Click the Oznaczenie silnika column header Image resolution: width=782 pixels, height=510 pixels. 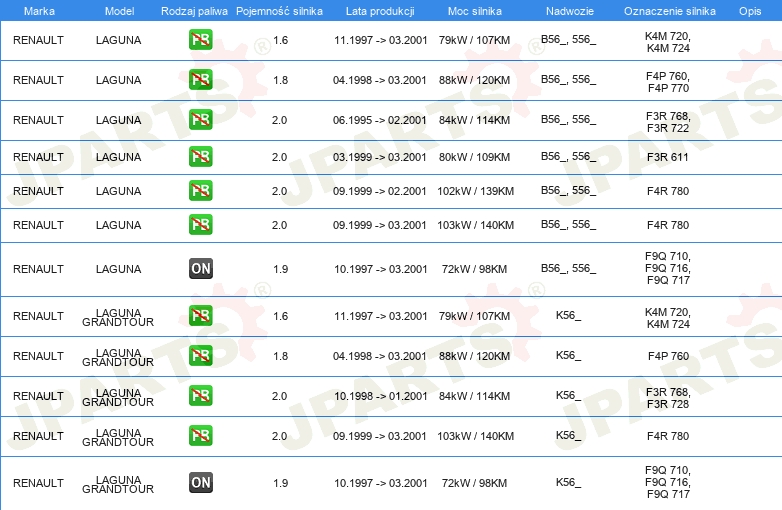coord(670,11)
